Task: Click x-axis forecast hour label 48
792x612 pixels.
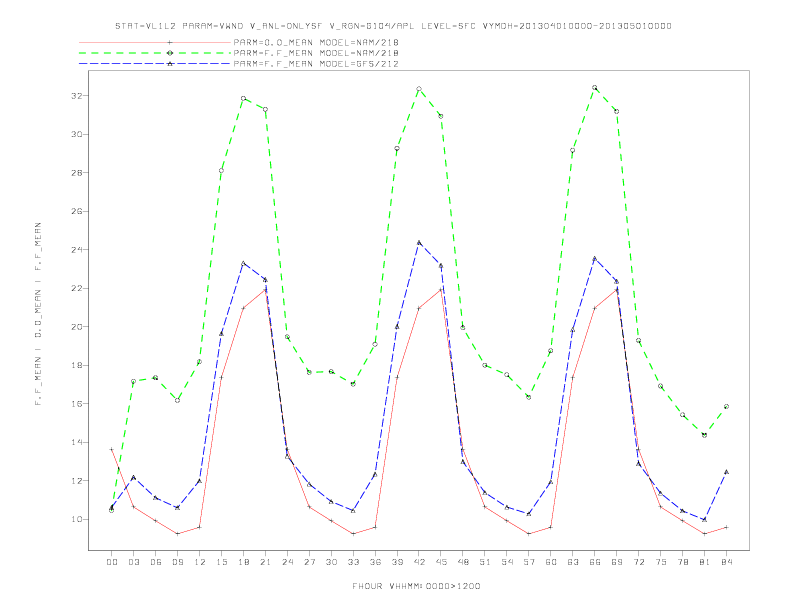Action: [463, 562]
